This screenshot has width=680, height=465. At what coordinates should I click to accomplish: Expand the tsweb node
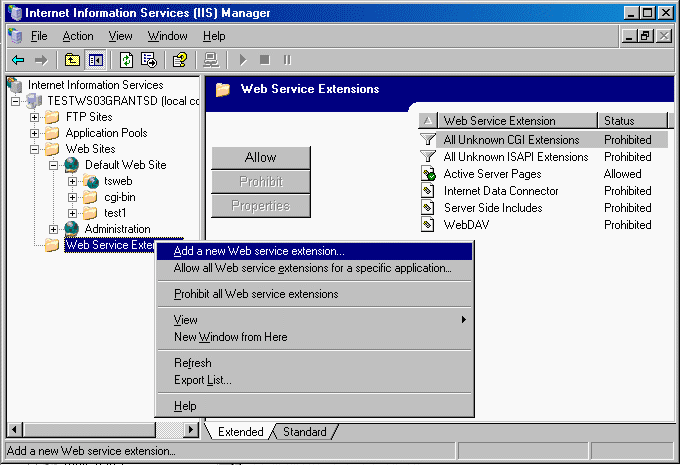[x=73, y=182]
